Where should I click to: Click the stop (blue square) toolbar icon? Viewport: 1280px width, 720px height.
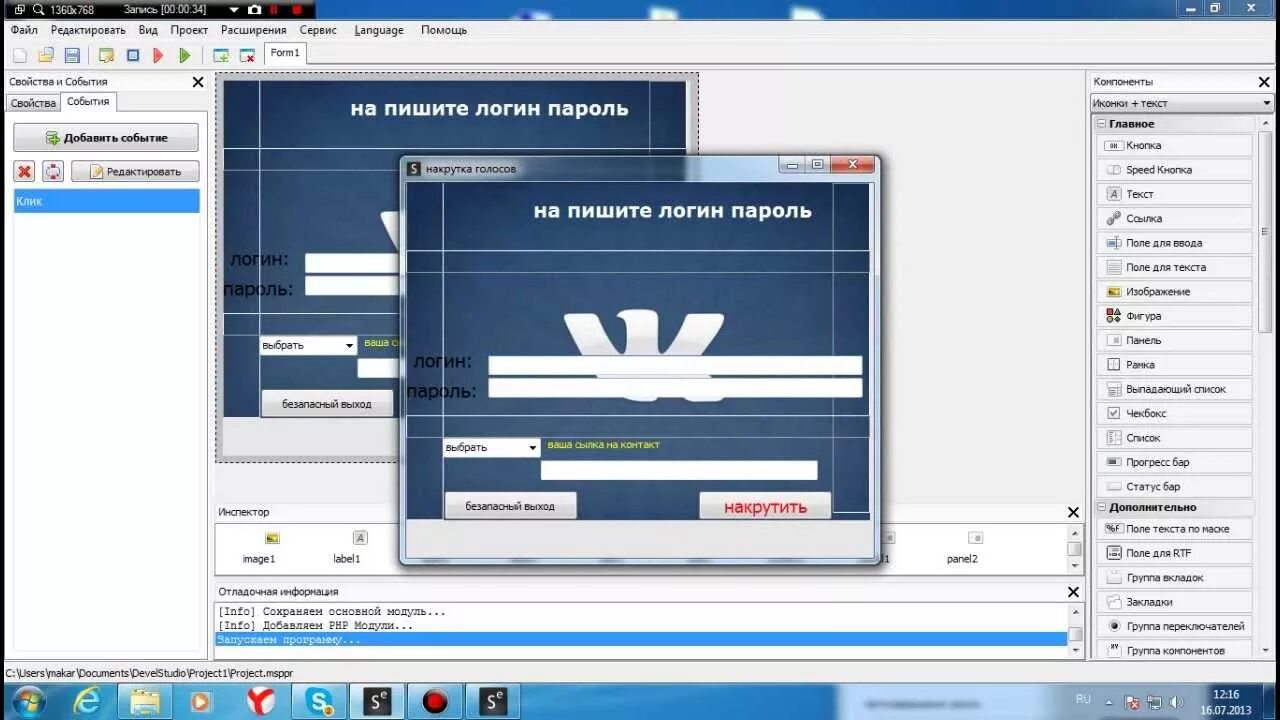tap(132, 55)
